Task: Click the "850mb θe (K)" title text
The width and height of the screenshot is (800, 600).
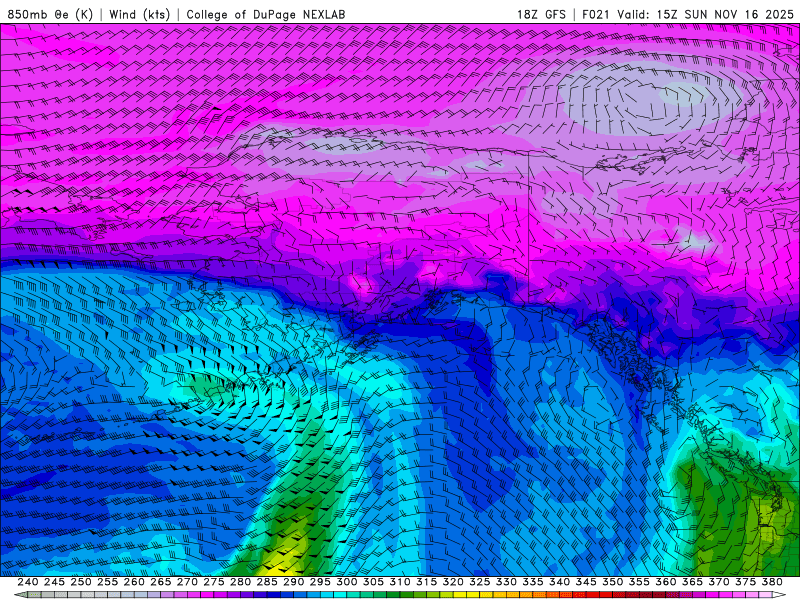Action: pos(50,14)
